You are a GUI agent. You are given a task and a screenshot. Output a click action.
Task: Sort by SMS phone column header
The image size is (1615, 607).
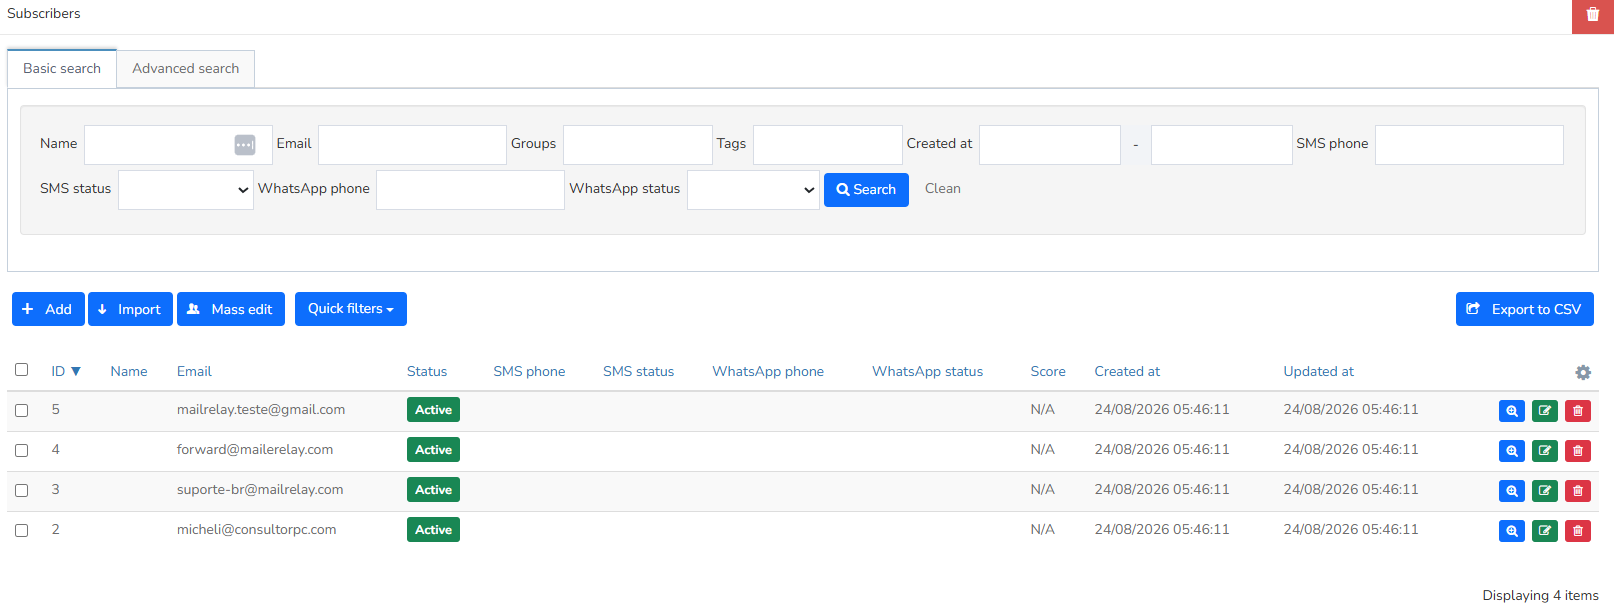(529, 372)
